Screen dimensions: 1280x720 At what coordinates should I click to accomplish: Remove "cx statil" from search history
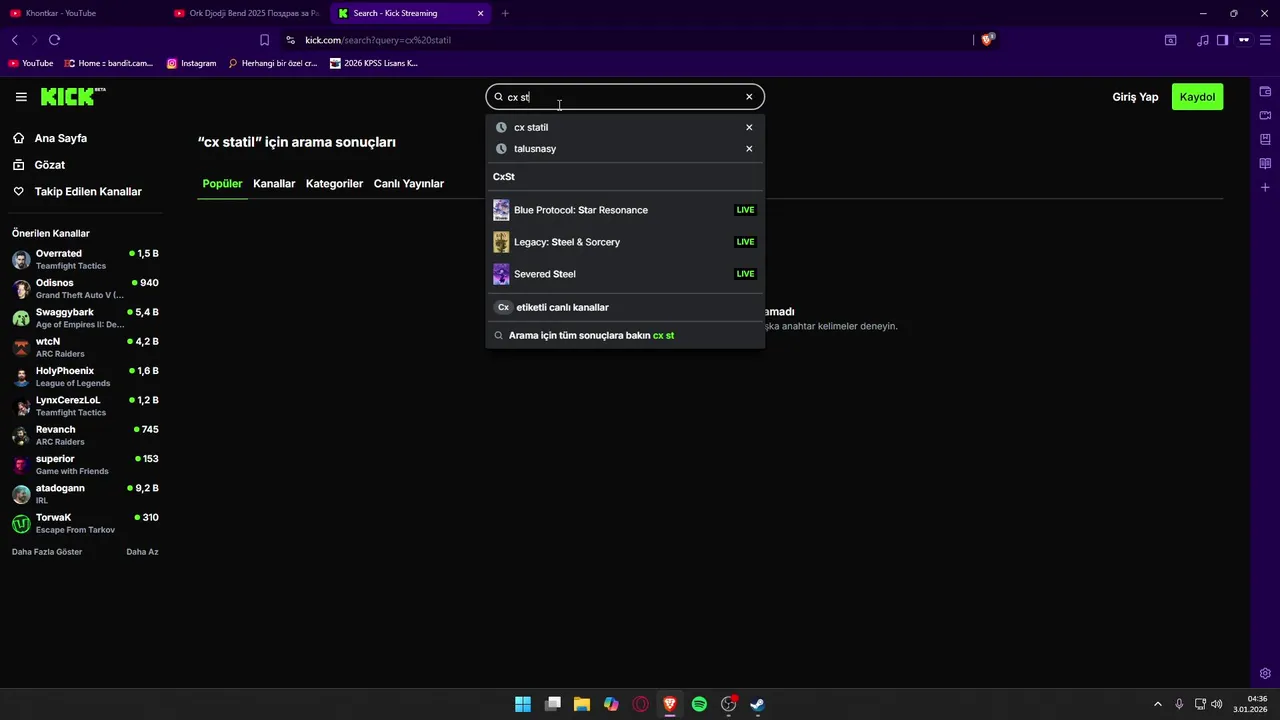click(x=749, y=127)
